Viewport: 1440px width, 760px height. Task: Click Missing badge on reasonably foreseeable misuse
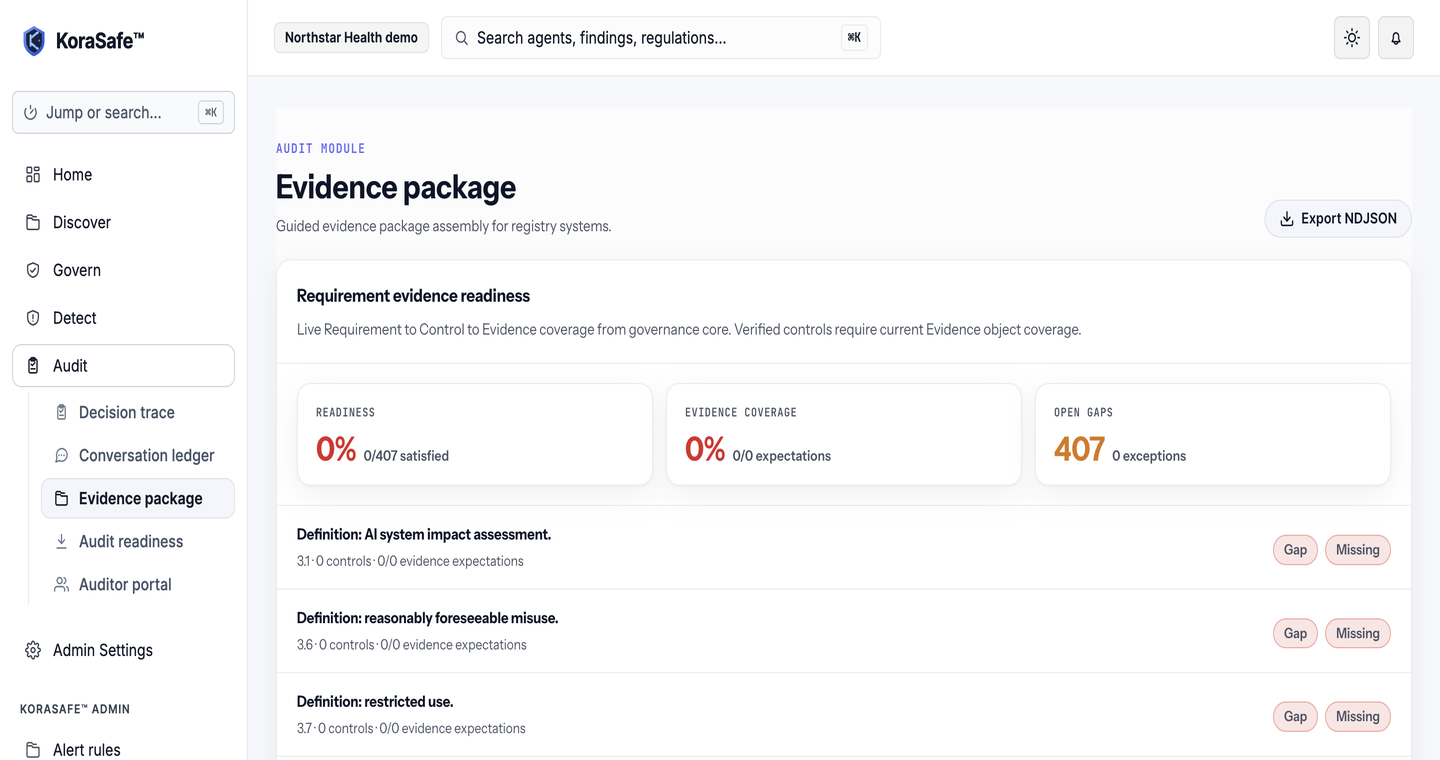pos(1357,633)
